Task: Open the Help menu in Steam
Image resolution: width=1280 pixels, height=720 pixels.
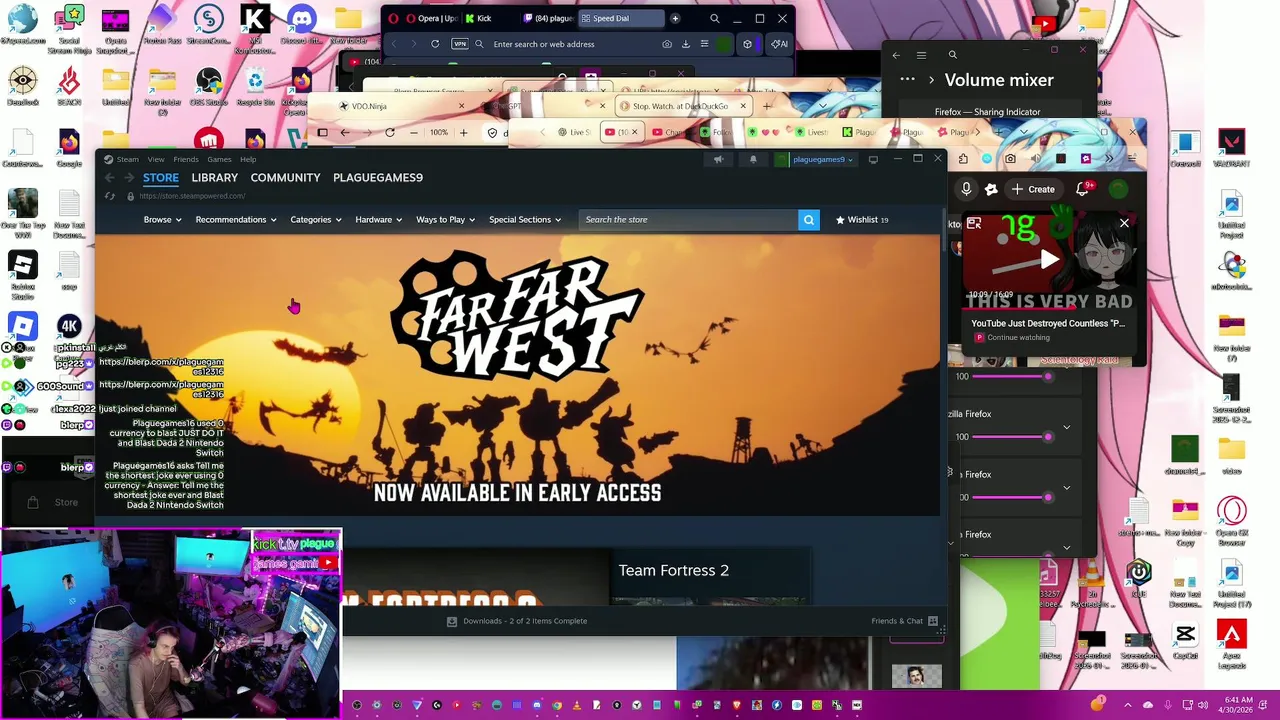Action: click(248, 159)
